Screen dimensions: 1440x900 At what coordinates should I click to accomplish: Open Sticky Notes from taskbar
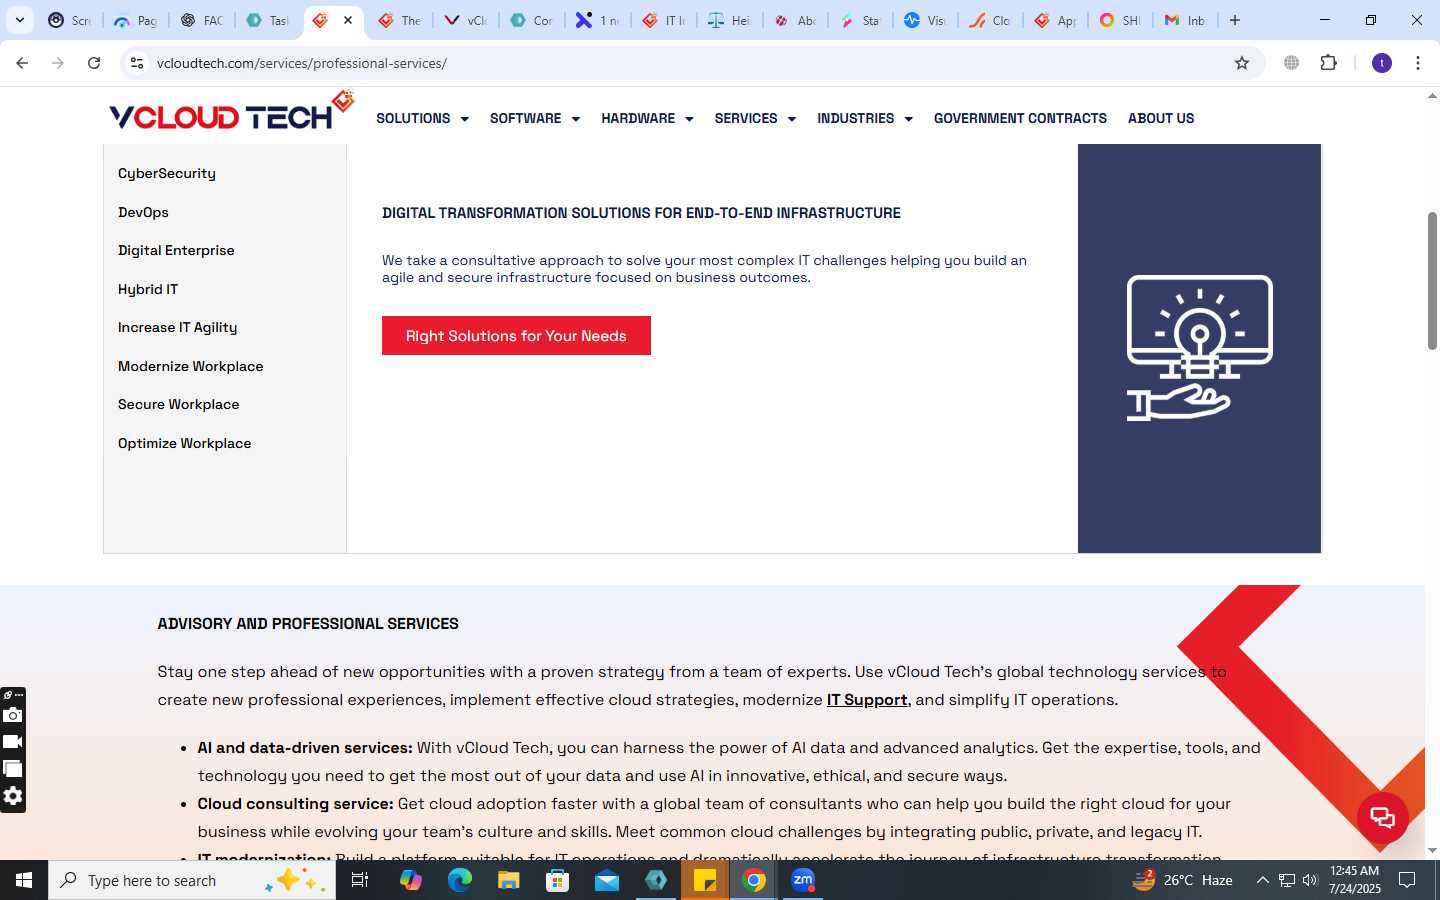(x=705, y=880)
